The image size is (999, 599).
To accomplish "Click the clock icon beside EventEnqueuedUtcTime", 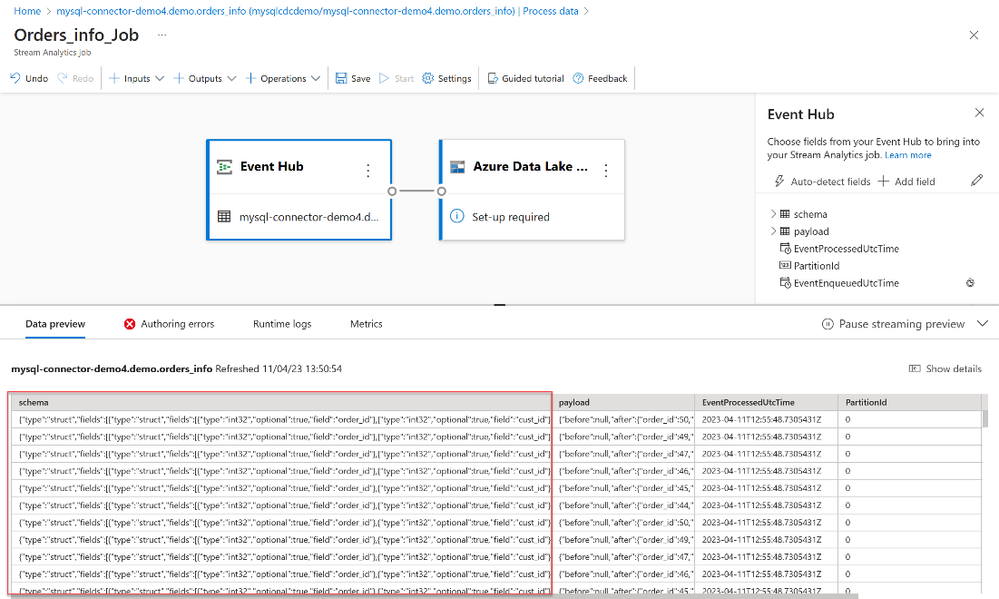I will point(970,283).
